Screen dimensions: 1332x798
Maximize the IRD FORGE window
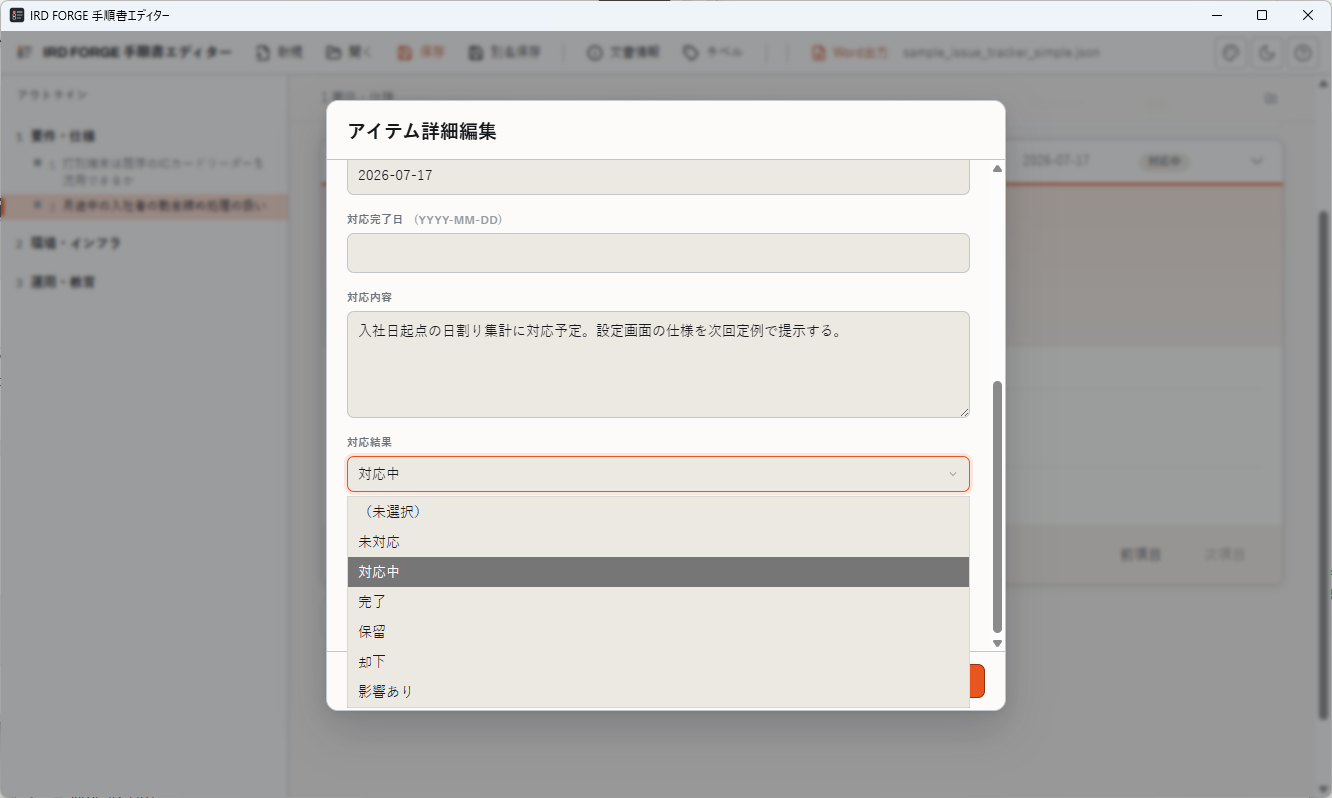[x=1262, y=15]
